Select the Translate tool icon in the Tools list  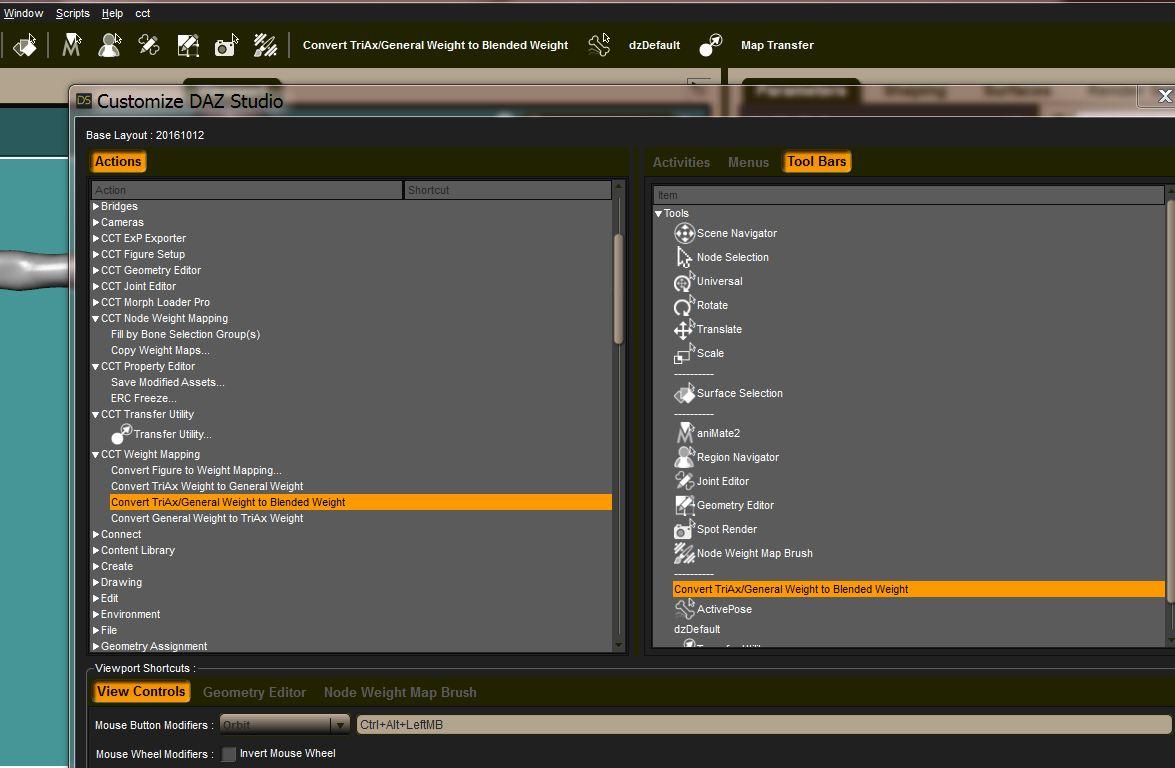(684, 329)
